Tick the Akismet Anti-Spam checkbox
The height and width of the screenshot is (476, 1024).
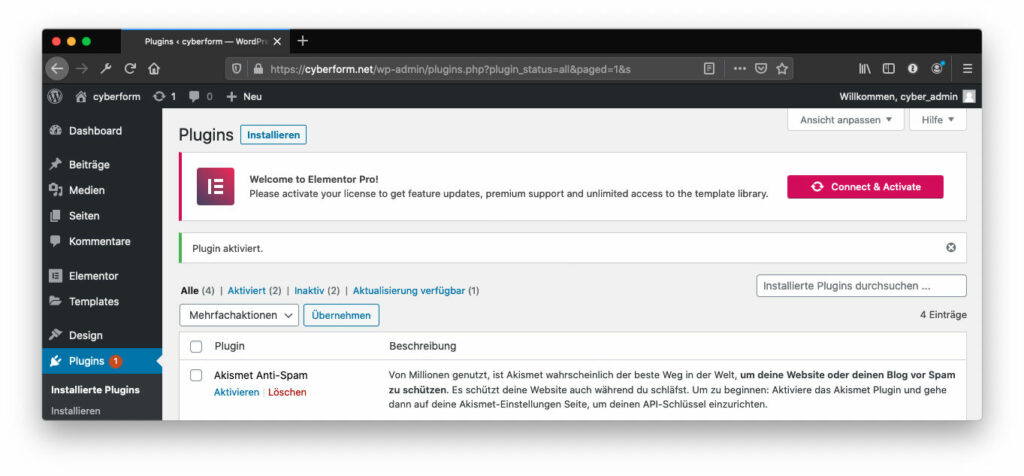coord(196,375)
